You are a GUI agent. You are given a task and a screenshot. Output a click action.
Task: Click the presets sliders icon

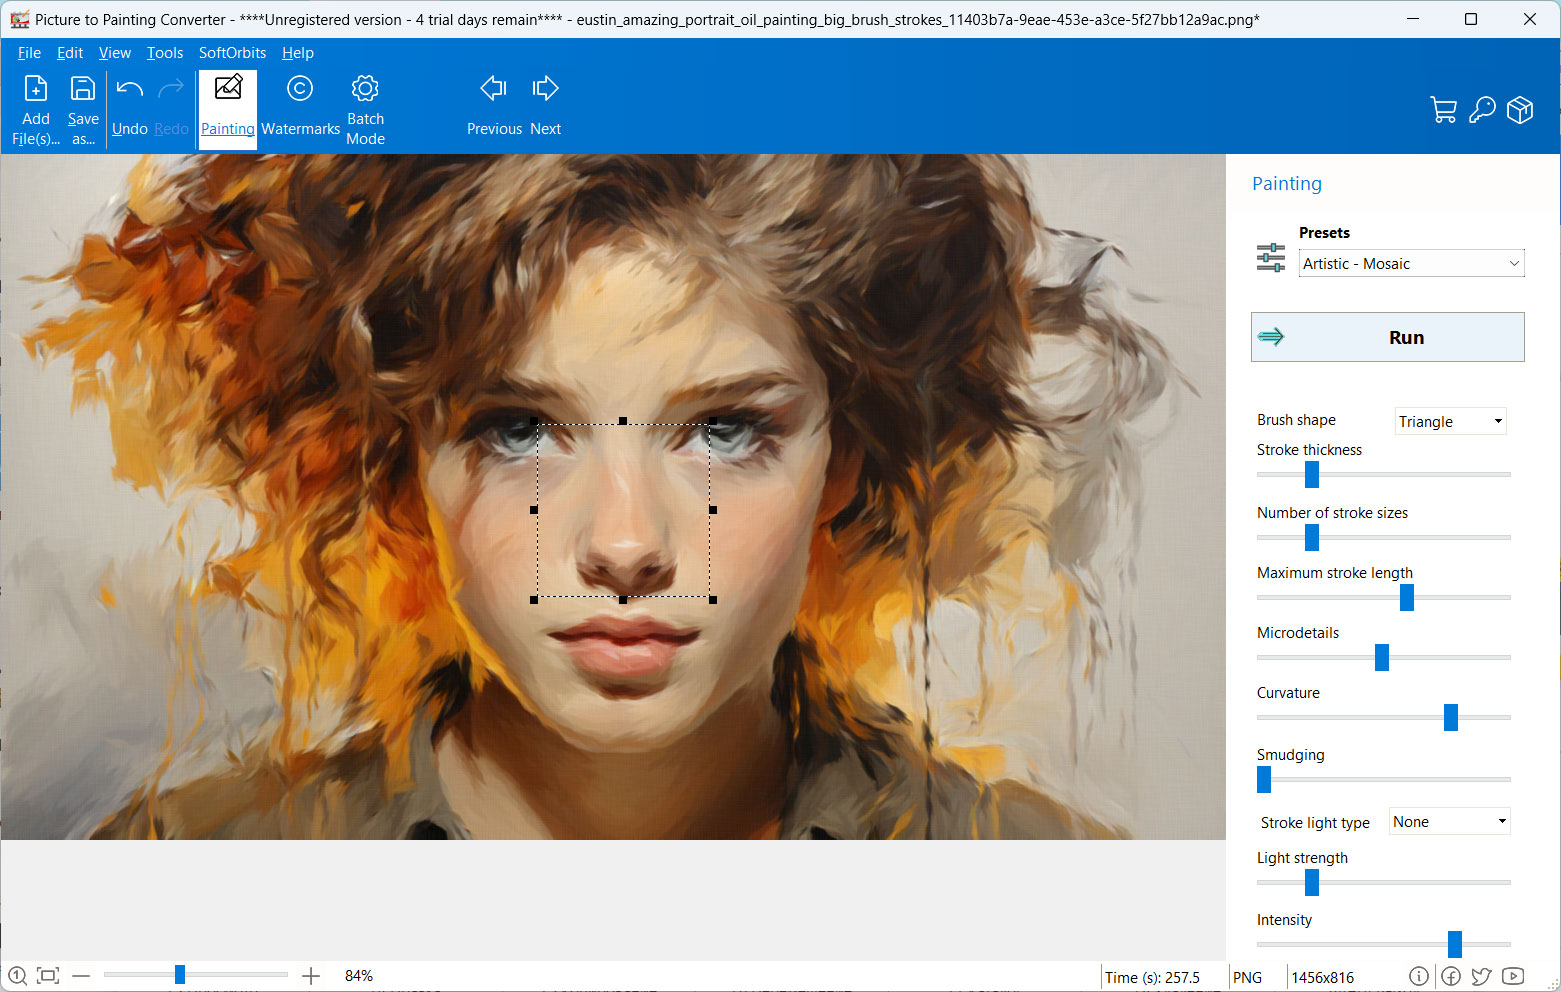[x=1271, y=258]
